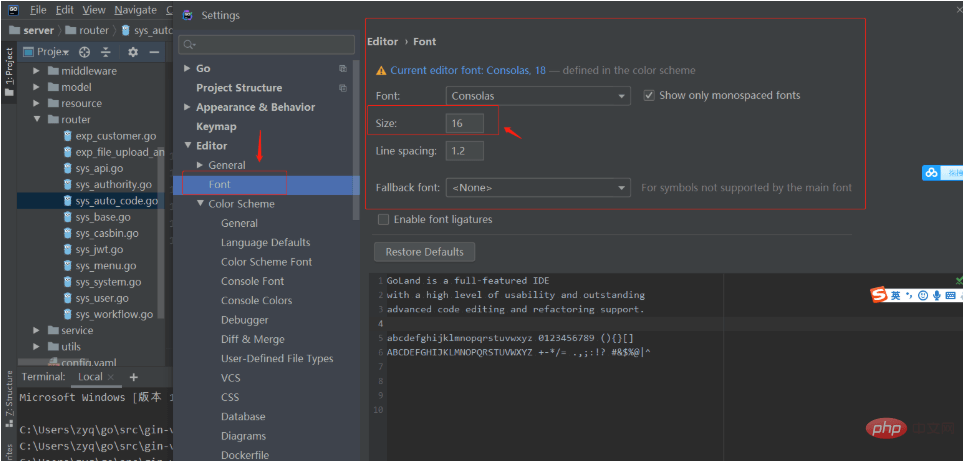Select Project Structure in Settings
Viewport: 965px width, 461px height.
[239, 88]
